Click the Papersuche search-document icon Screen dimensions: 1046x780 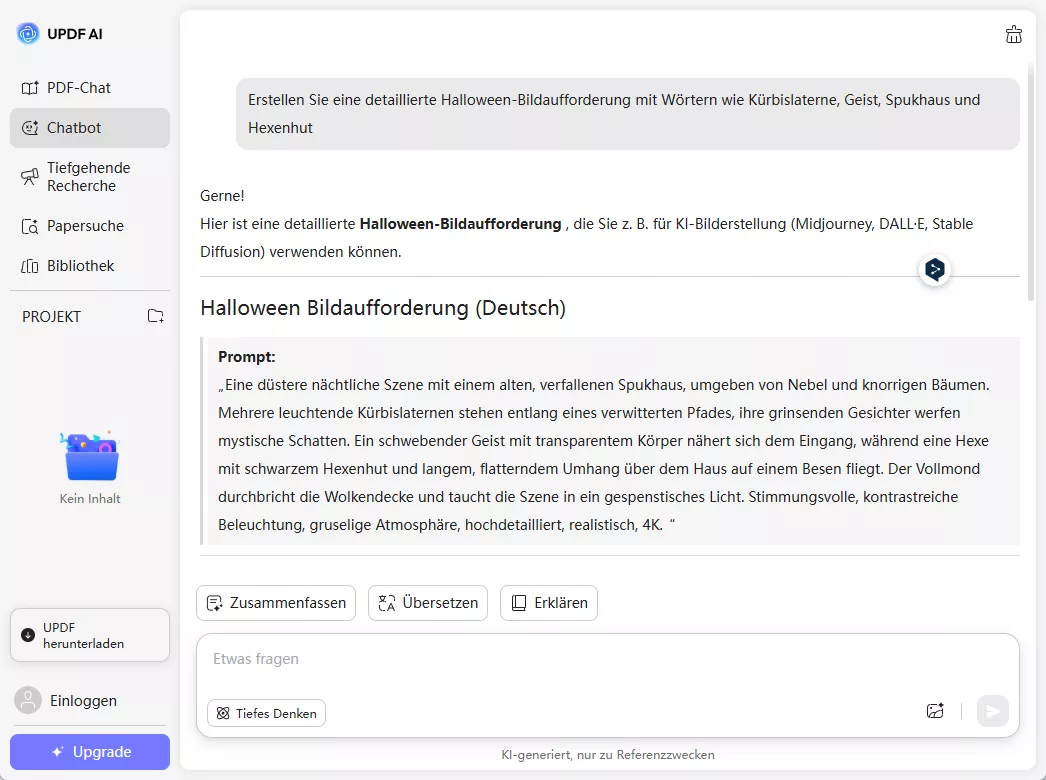29,227
